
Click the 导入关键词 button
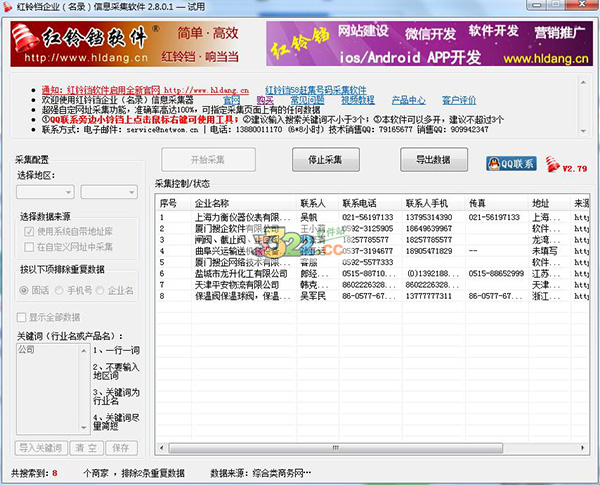pyautogui.click(x=41, y=448)
